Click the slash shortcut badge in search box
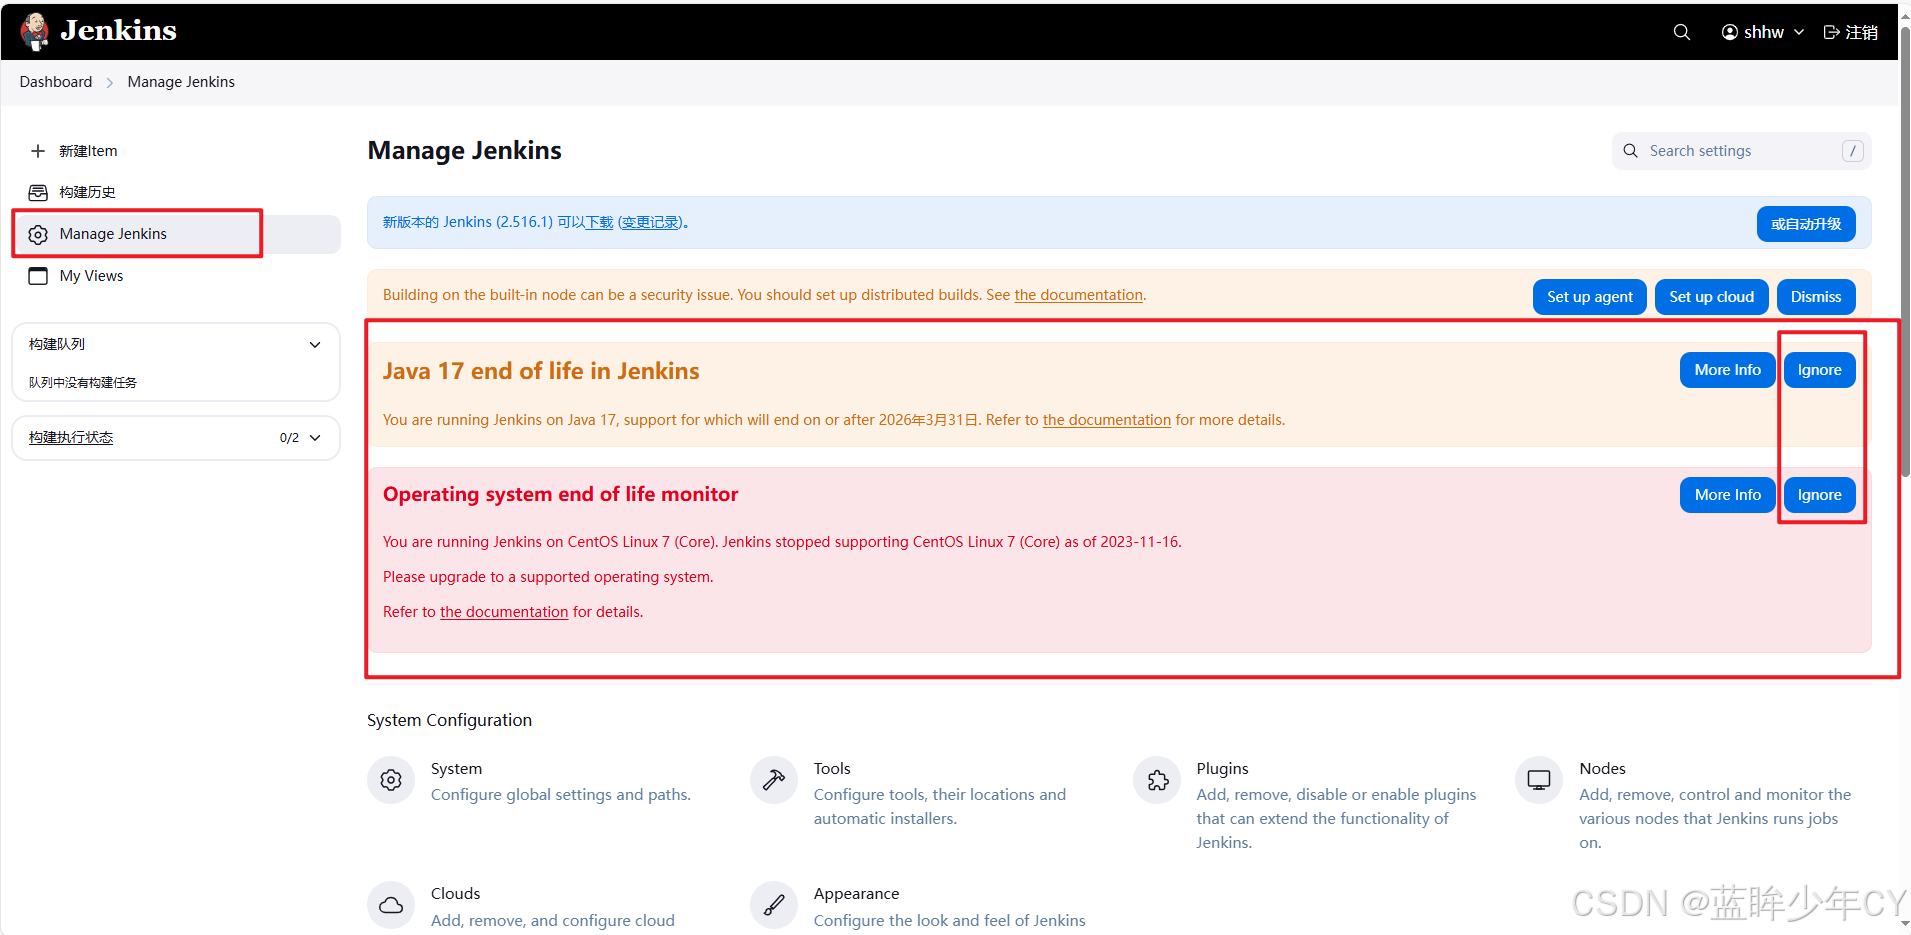The width and height of the screenshot is (1911, 935). (x=1852, y=151)
